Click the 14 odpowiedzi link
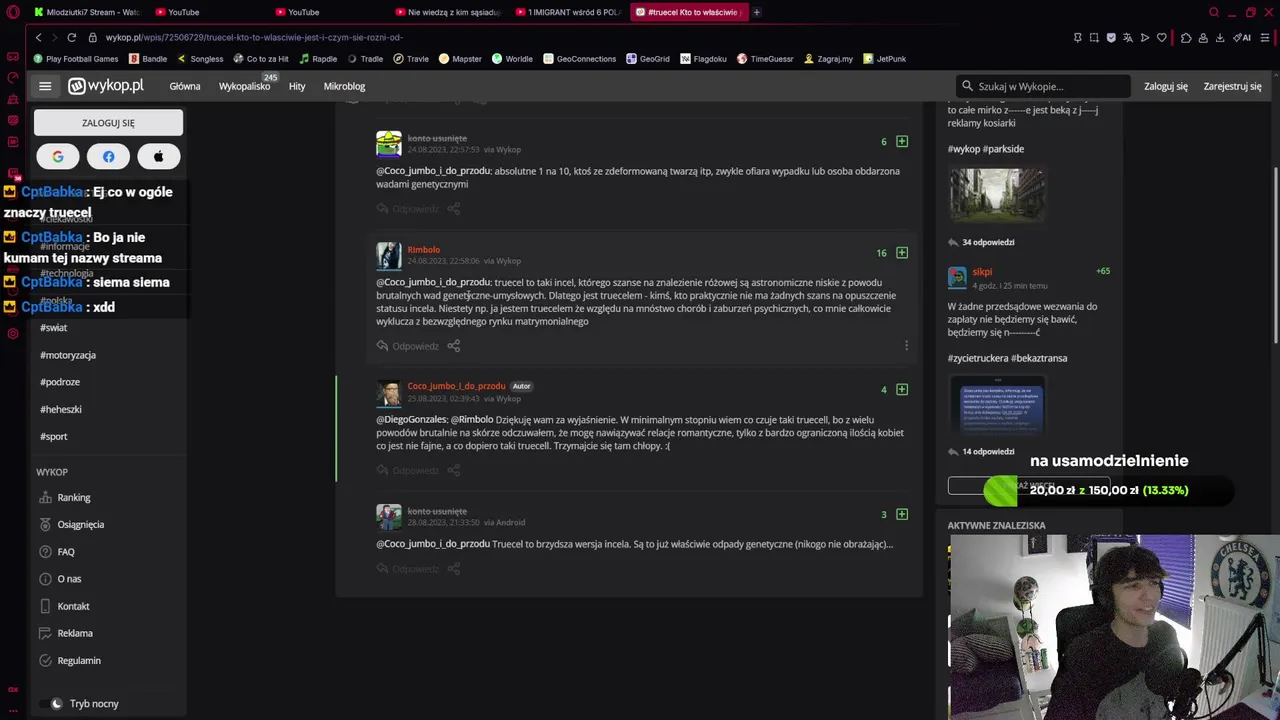Viewport: 1280px width, 720px height. tap(988, 452)
